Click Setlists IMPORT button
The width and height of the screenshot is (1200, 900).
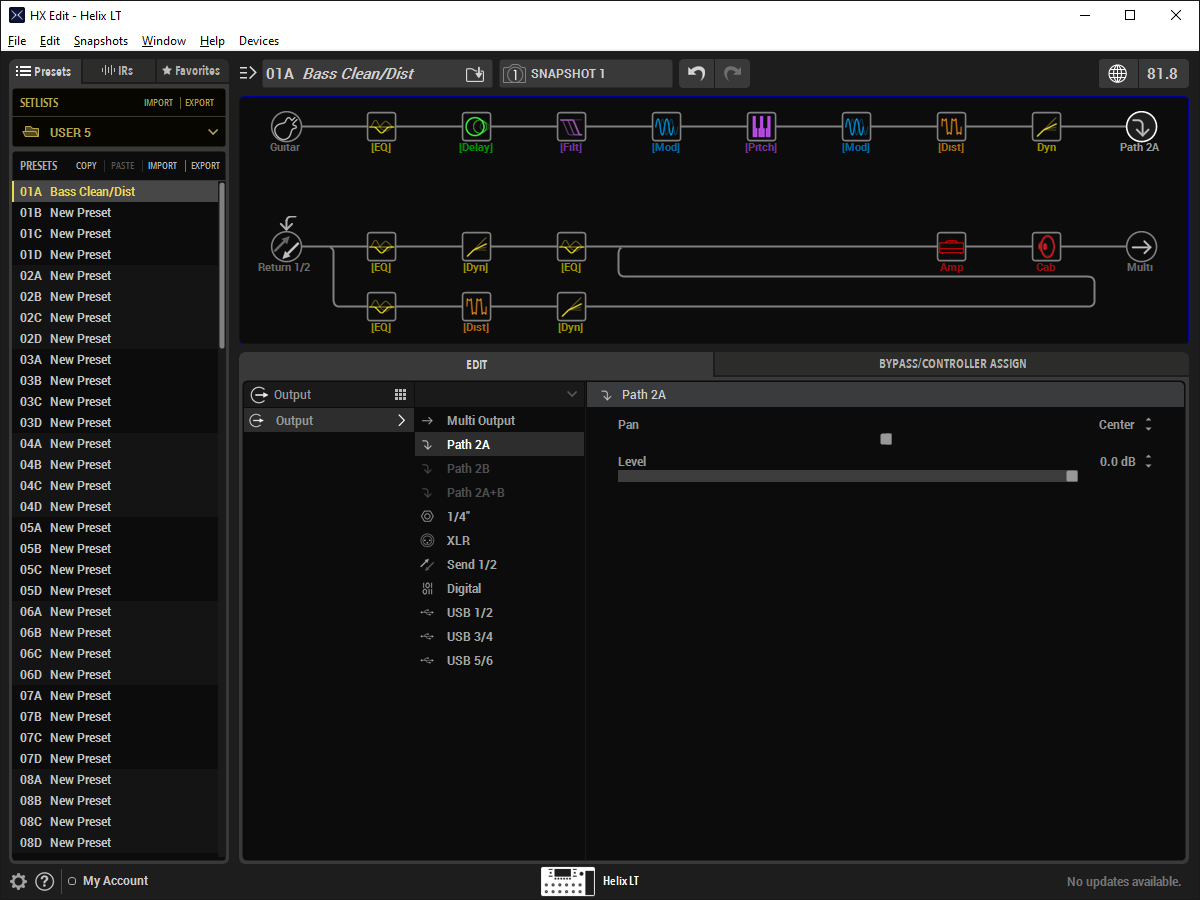coord(158,103)
